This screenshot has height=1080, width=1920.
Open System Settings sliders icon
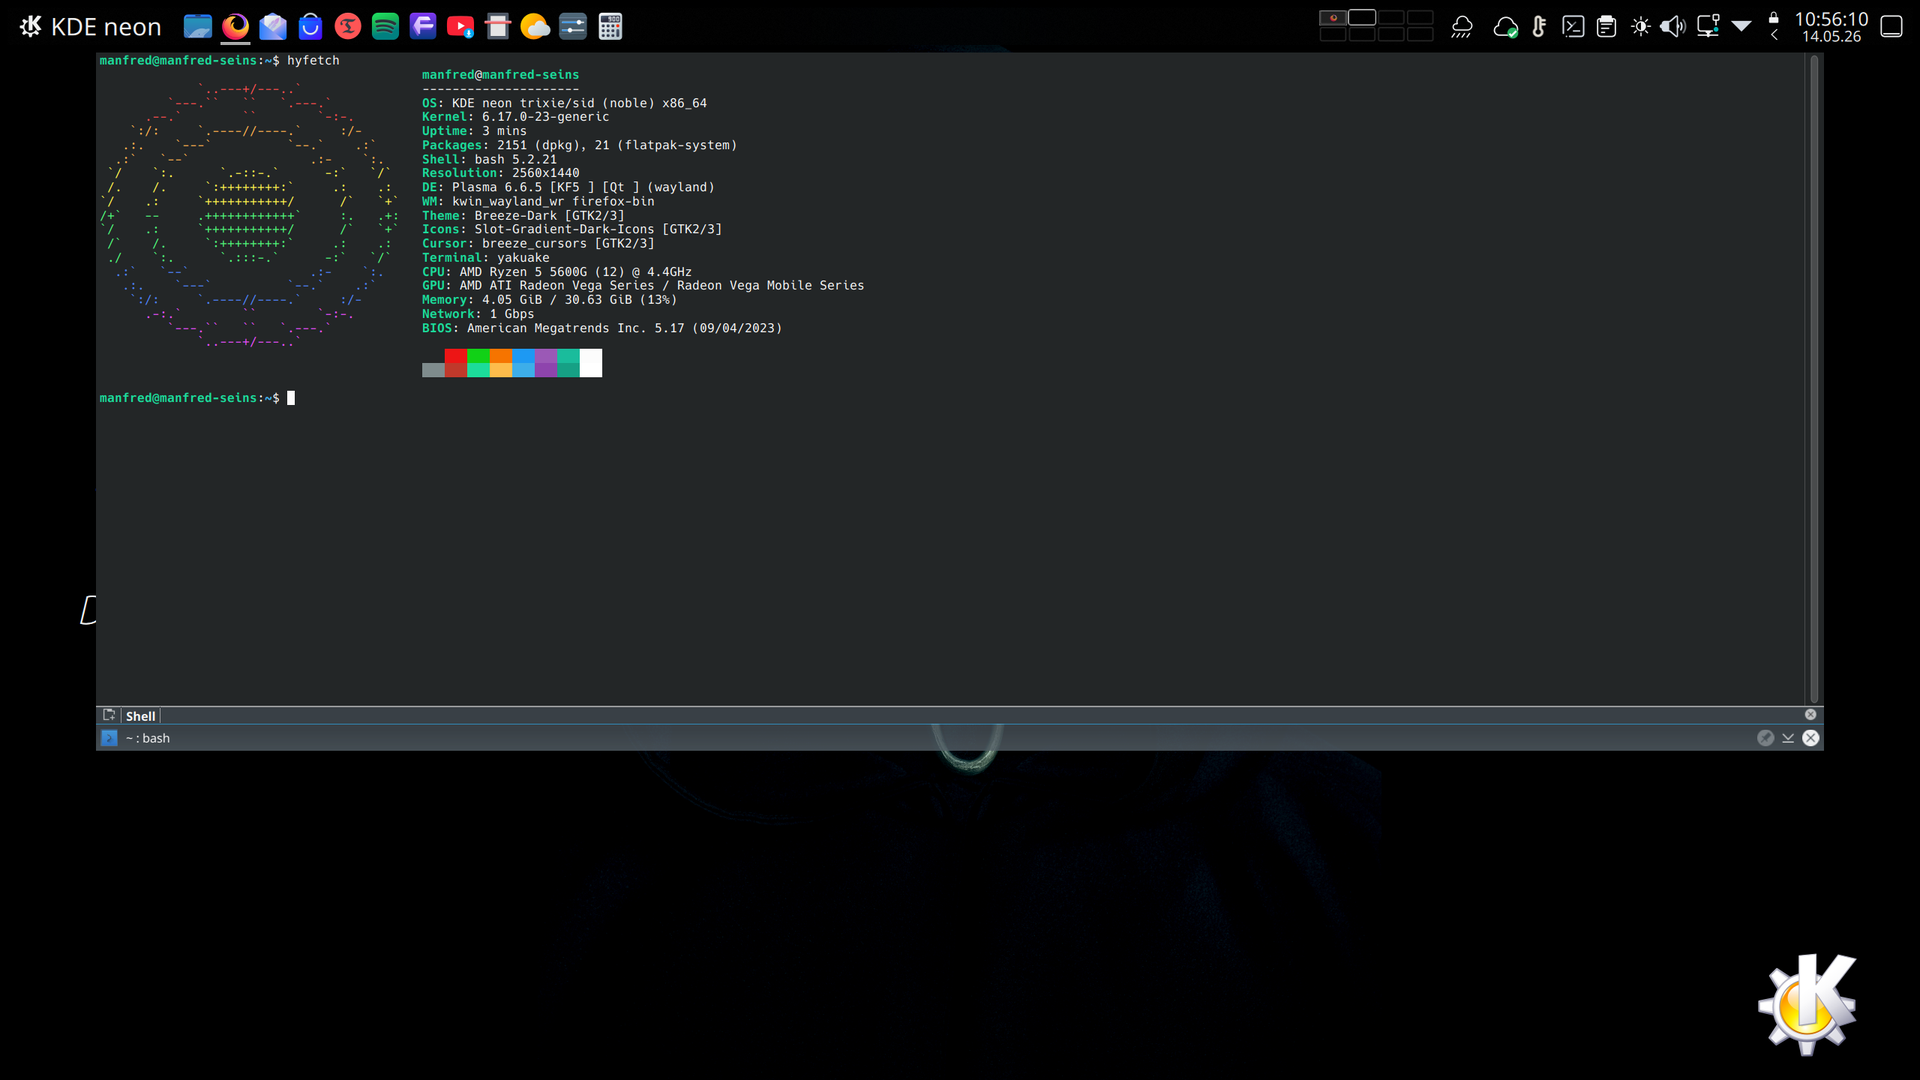pos(573,27)
